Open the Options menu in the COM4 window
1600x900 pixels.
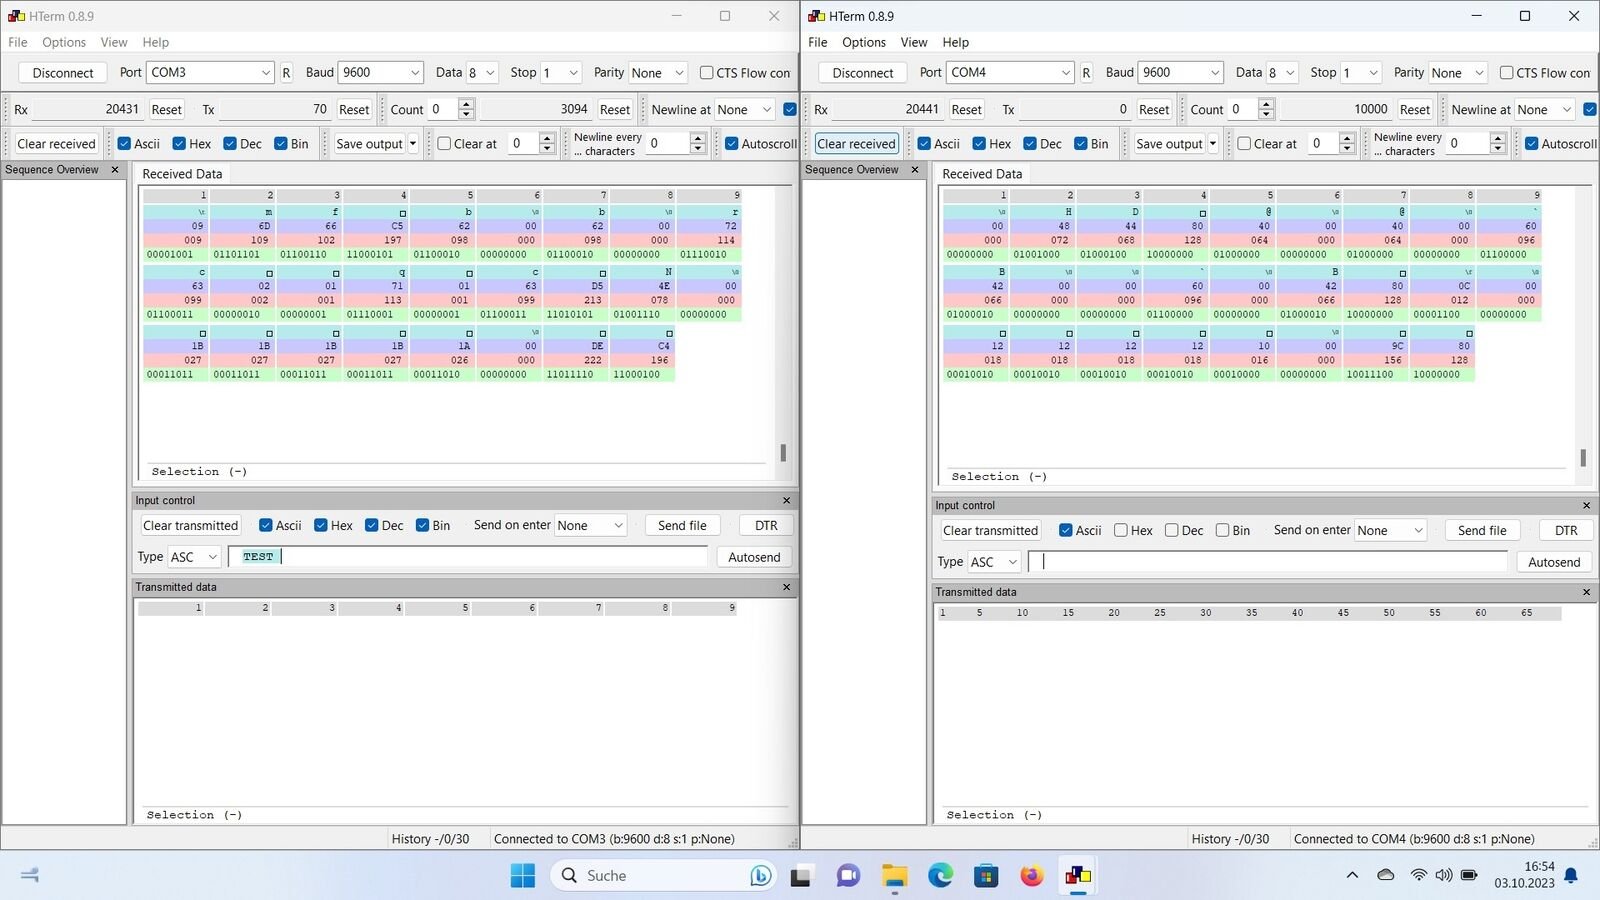pos(863,42)
